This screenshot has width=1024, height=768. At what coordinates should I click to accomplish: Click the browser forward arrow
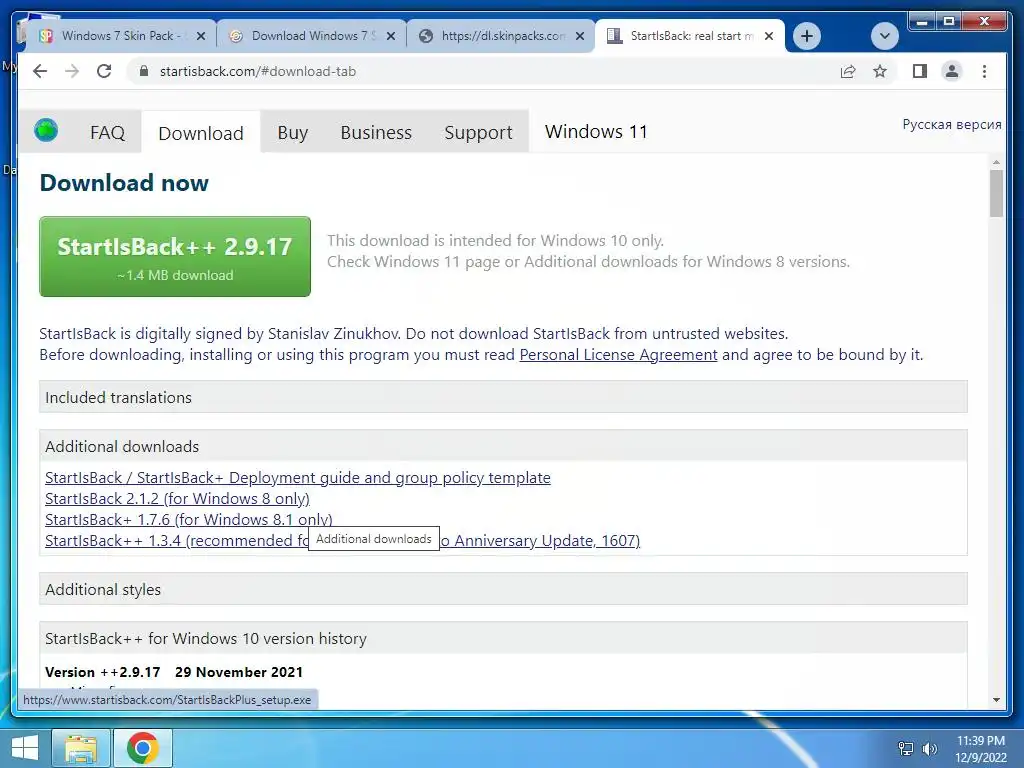point(72,71)
